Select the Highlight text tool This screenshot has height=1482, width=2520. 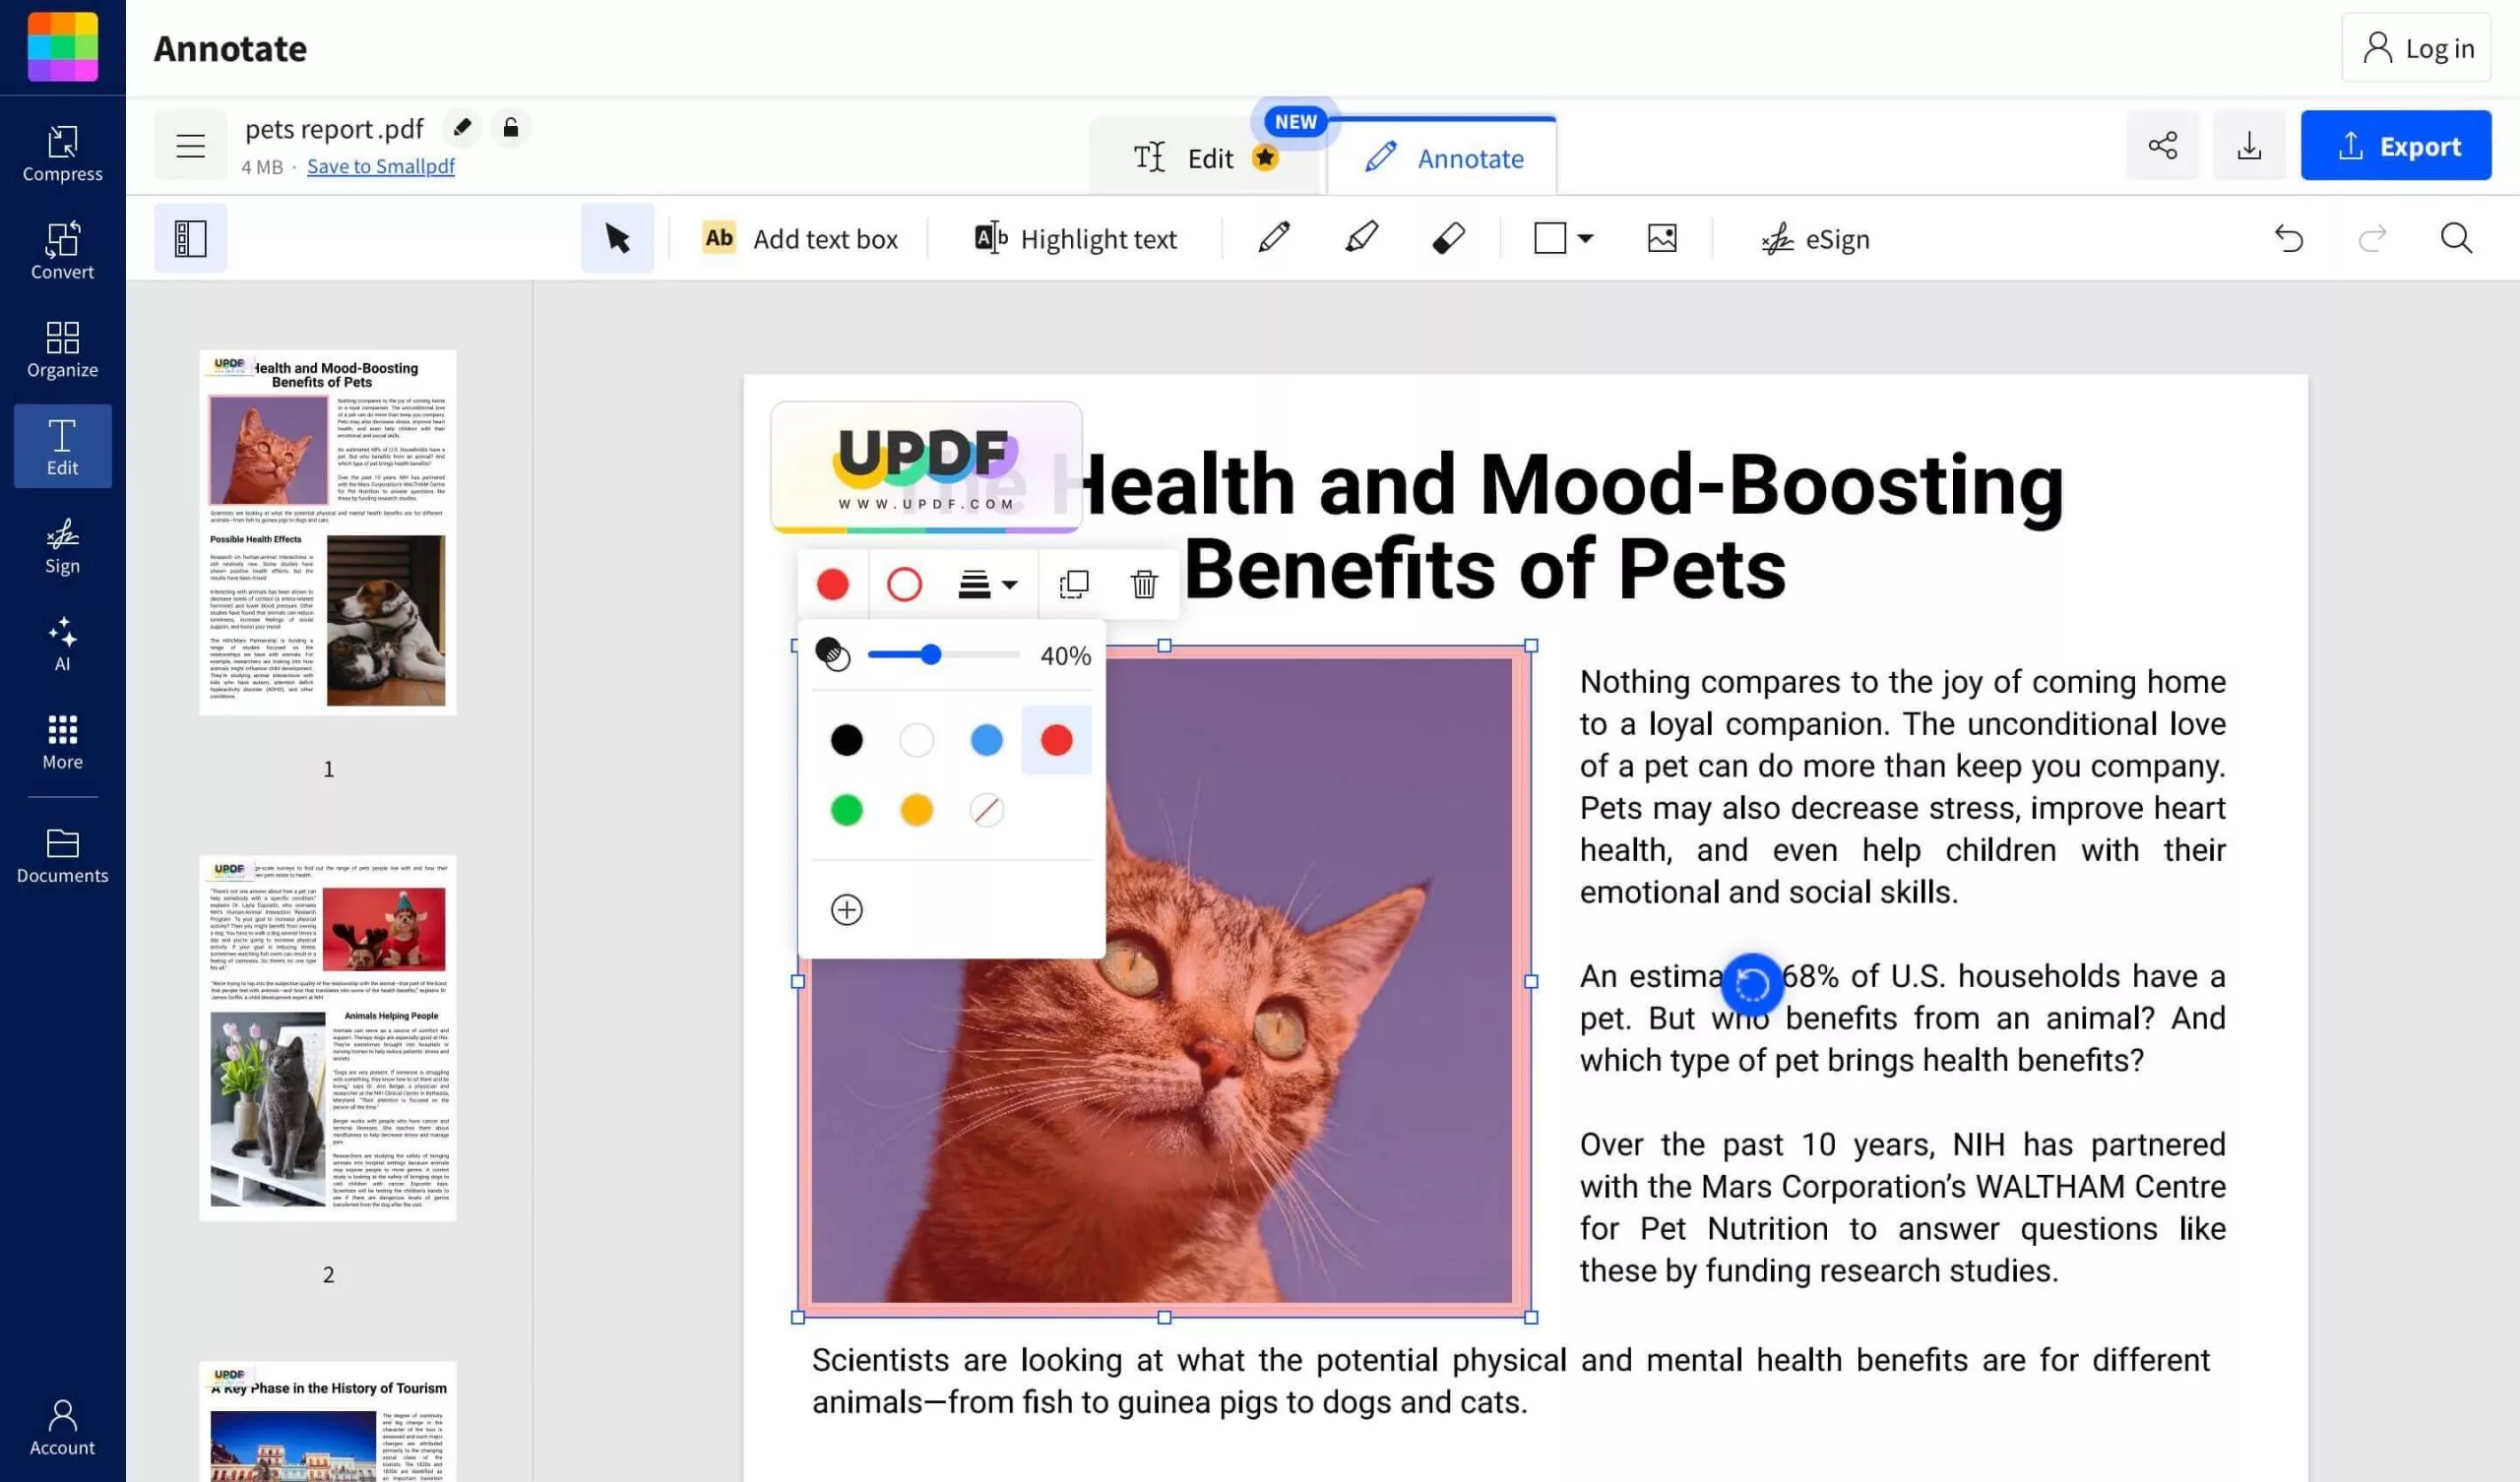1073,238
